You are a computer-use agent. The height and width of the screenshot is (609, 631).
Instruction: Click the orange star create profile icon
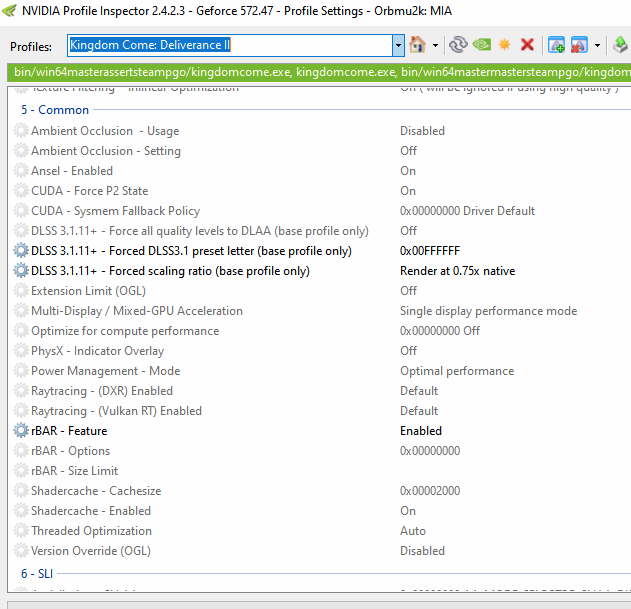tap(504, 44)
